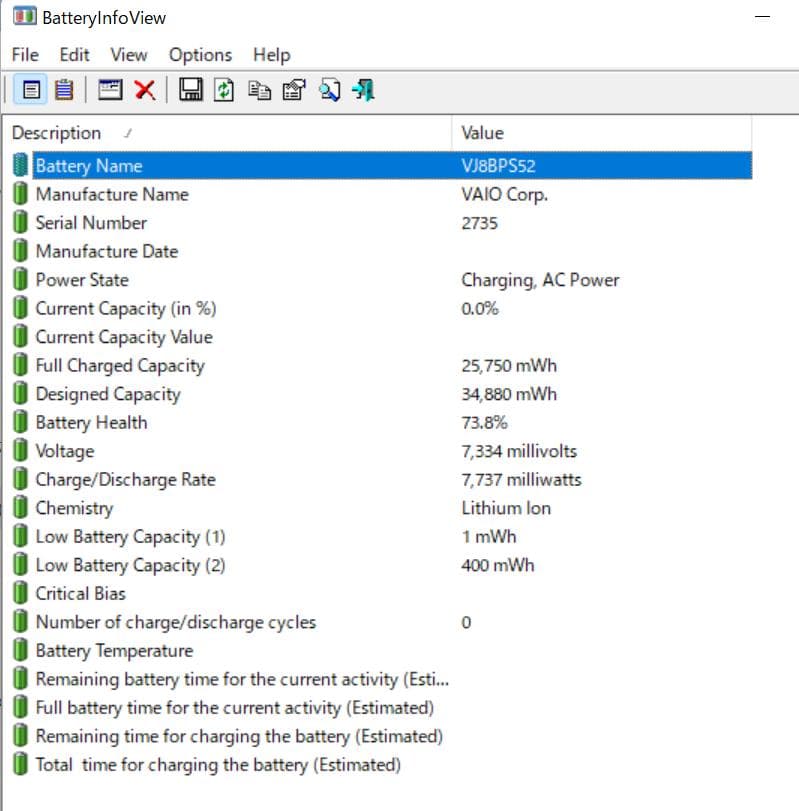Open the View menu
This screenshot has width=799, height=811.
click(x=129, y=55)
